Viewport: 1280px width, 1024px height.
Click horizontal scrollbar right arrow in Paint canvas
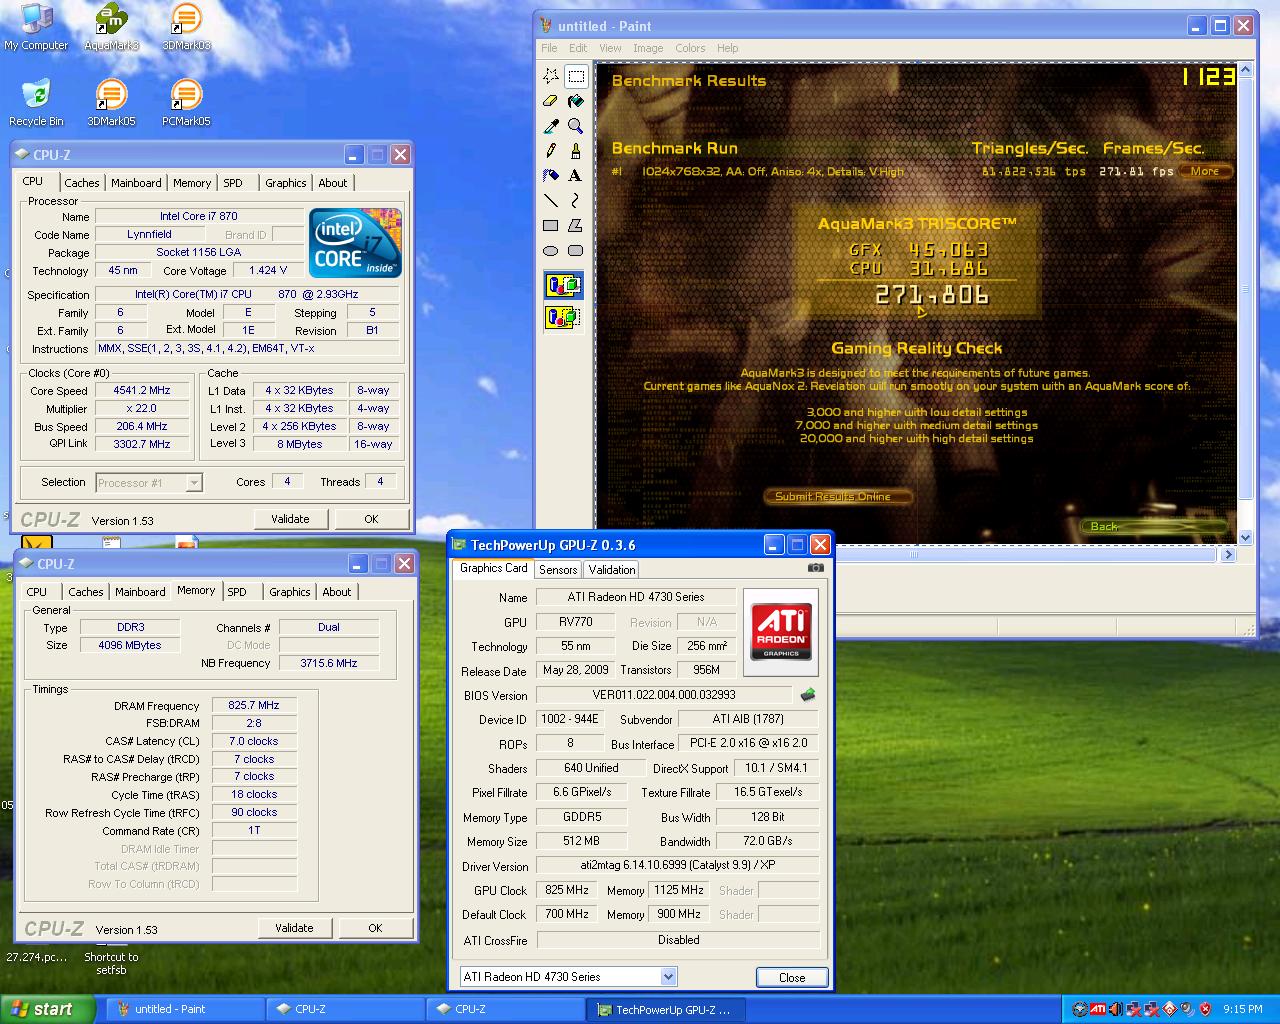pyautogui.click(x=1229, y=554)
